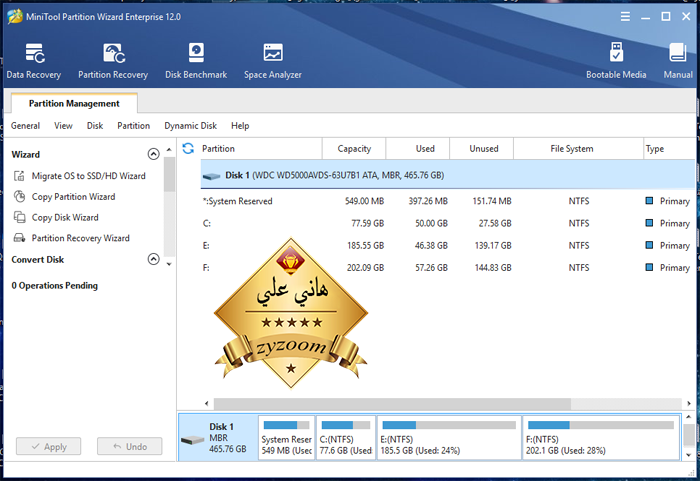700x481 pixels.
Task: Open Disk Benchmark tool
Action: (196, 61)
